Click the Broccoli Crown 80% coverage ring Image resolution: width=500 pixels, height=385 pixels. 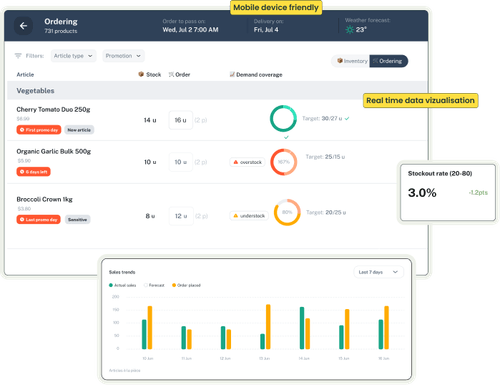click(x=287, y=212)
